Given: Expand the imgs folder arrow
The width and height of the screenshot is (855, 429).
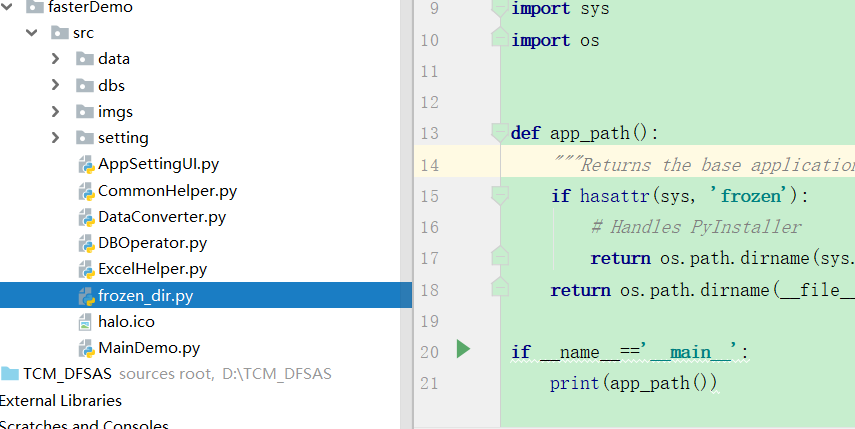Looking at the screenshot, I should point(56,111).
